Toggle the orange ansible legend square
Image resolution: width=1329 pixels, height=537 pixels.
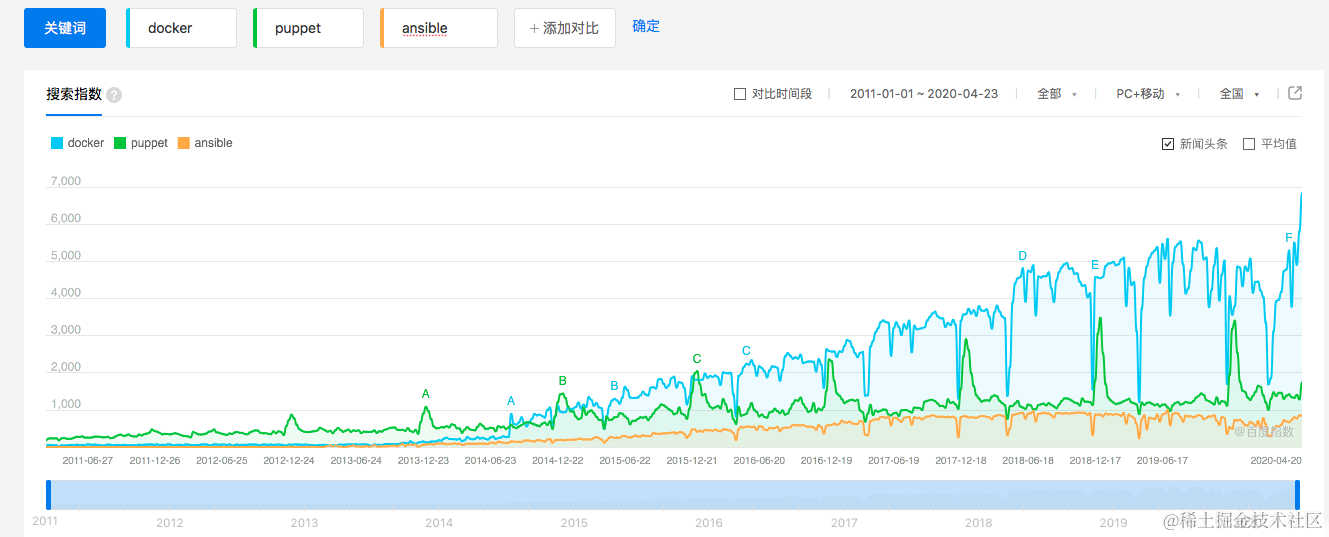coord(183,143)
